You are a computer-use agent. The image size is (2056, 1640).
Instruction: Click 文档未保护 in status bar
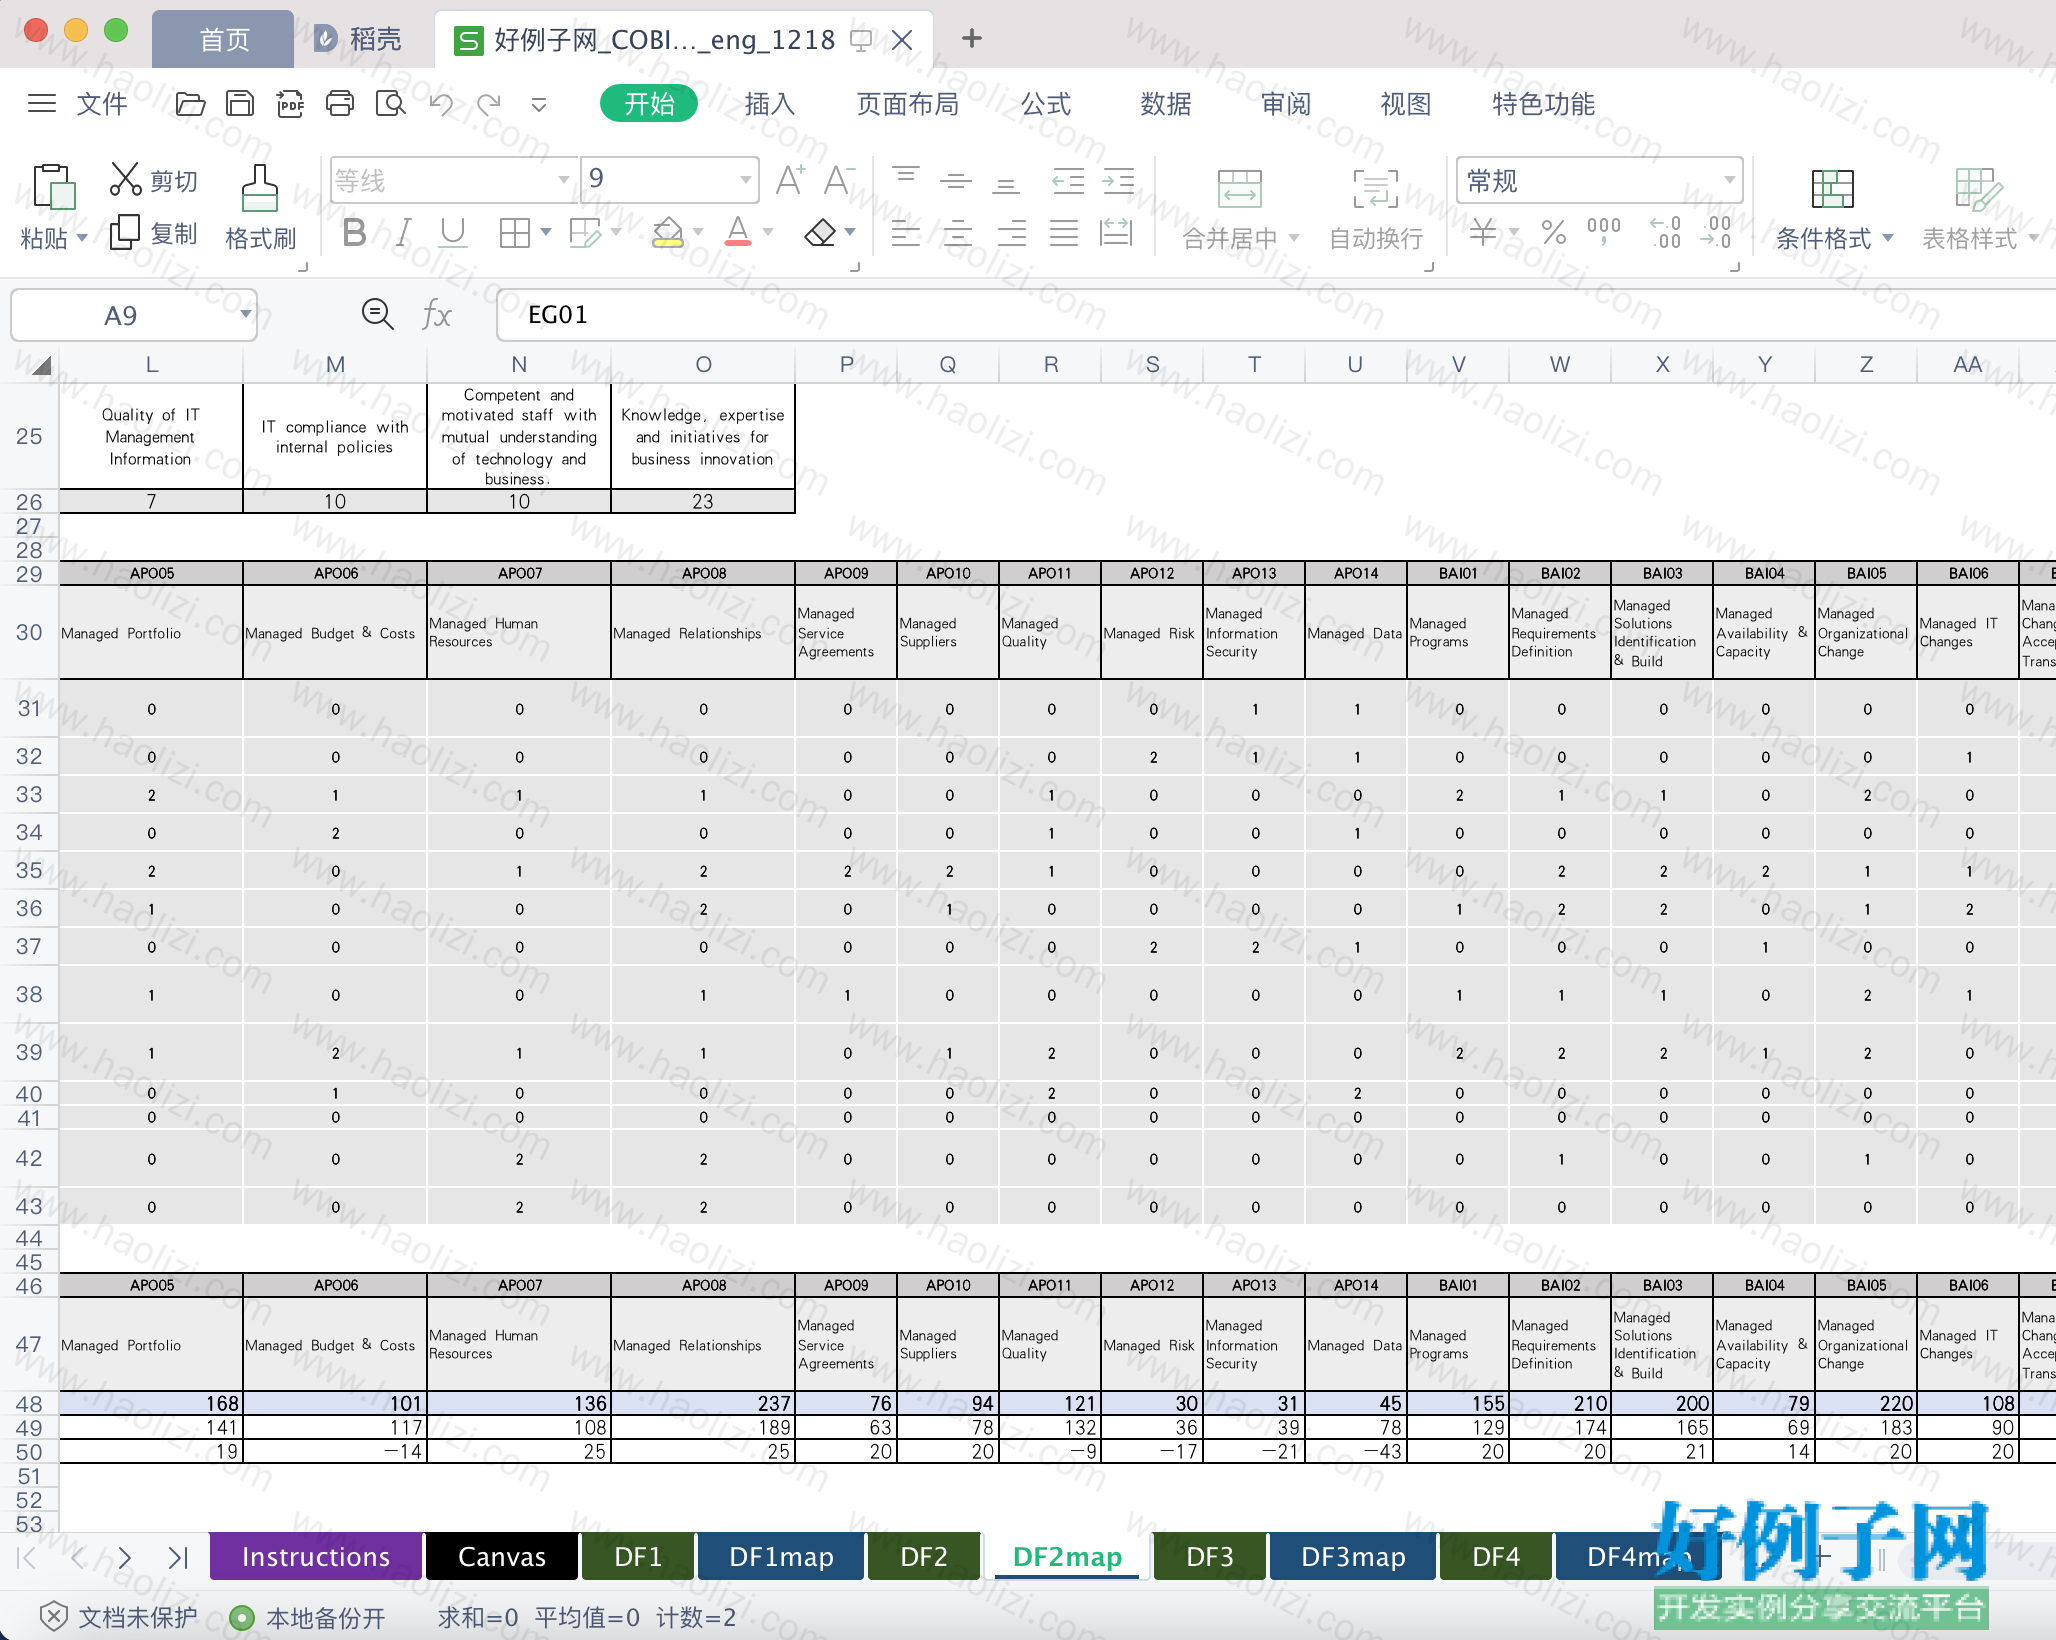pyautogui.click(x=119, y=1617)
